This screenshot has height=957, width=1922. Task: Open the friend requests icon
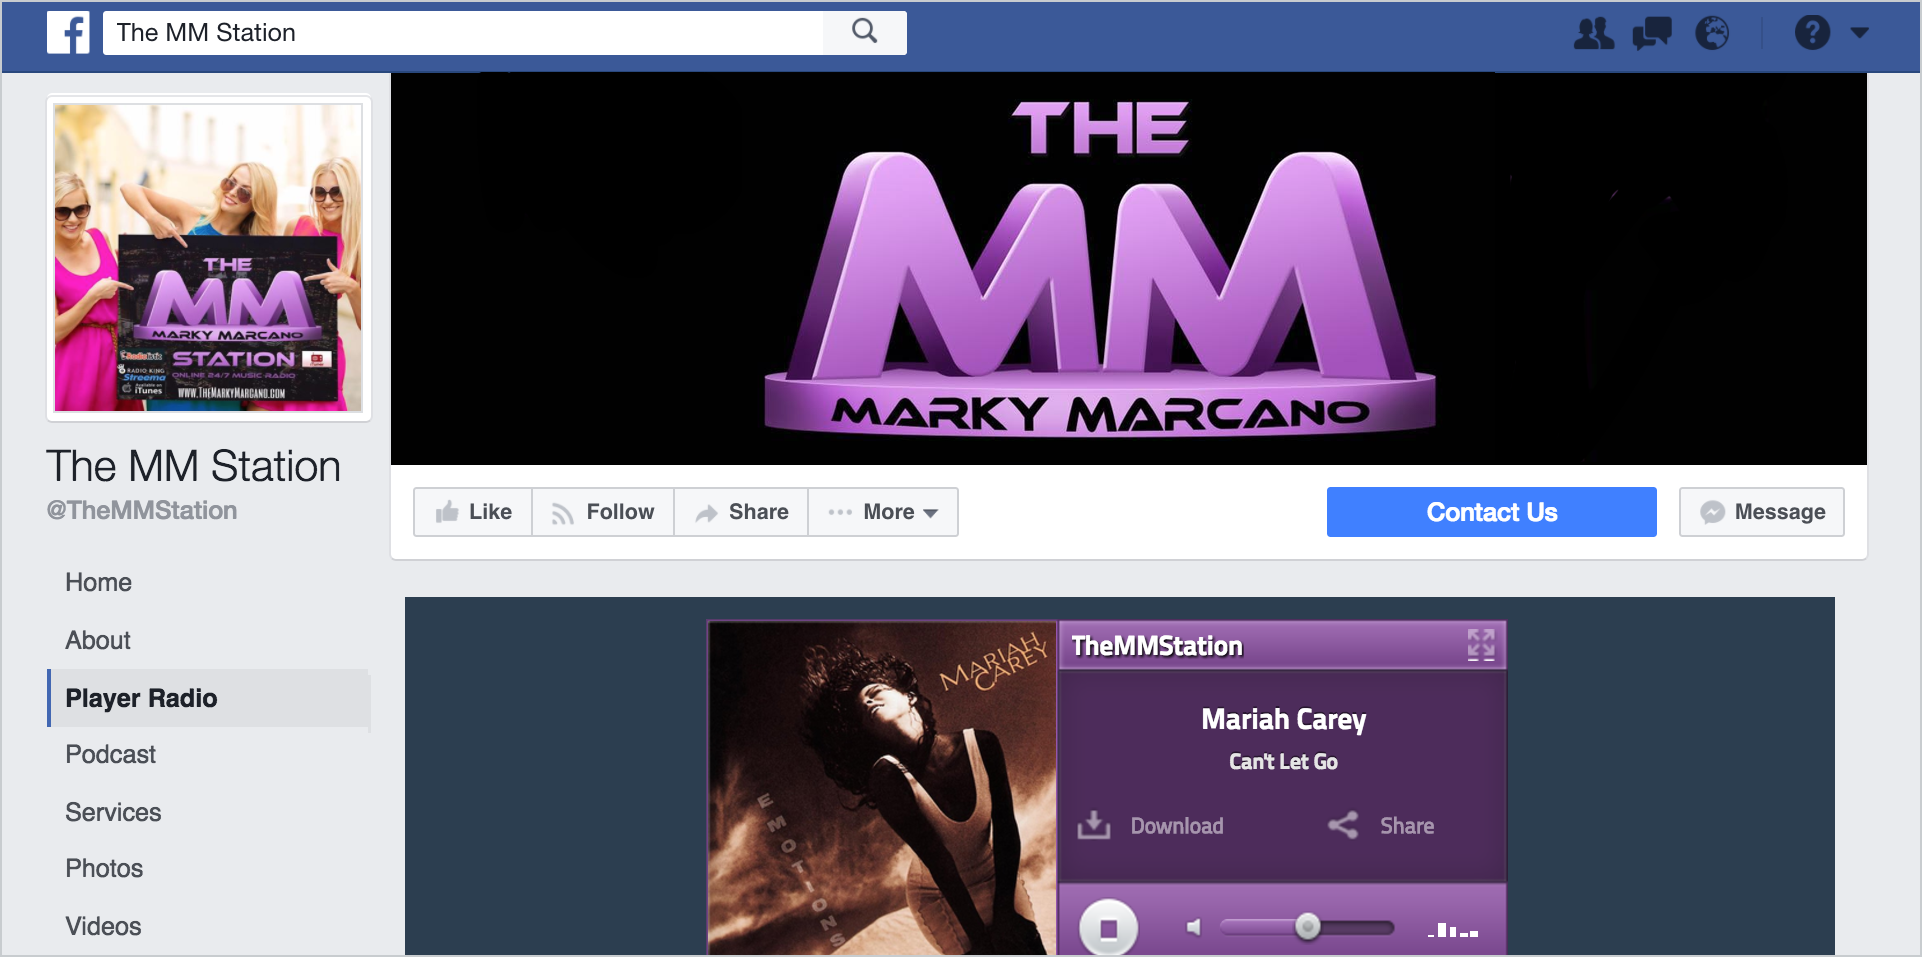[x=1594, y=33]
